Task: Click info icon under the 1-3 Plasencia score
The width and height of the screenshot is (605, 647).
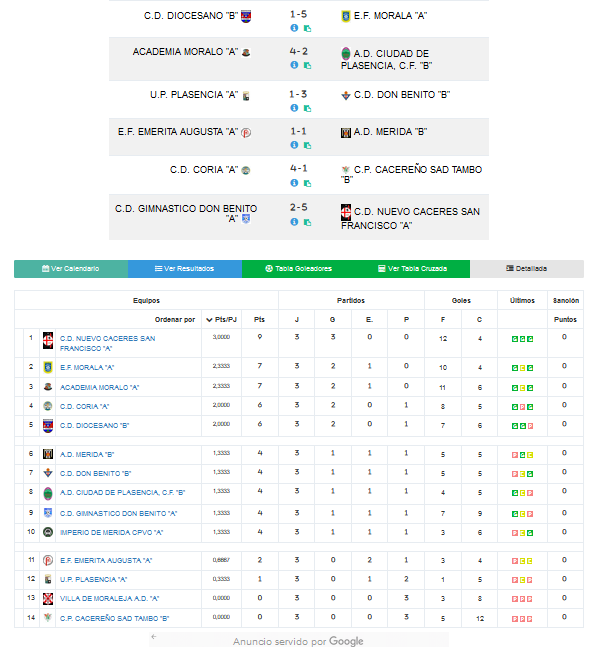Action: (x=294, y=108)
